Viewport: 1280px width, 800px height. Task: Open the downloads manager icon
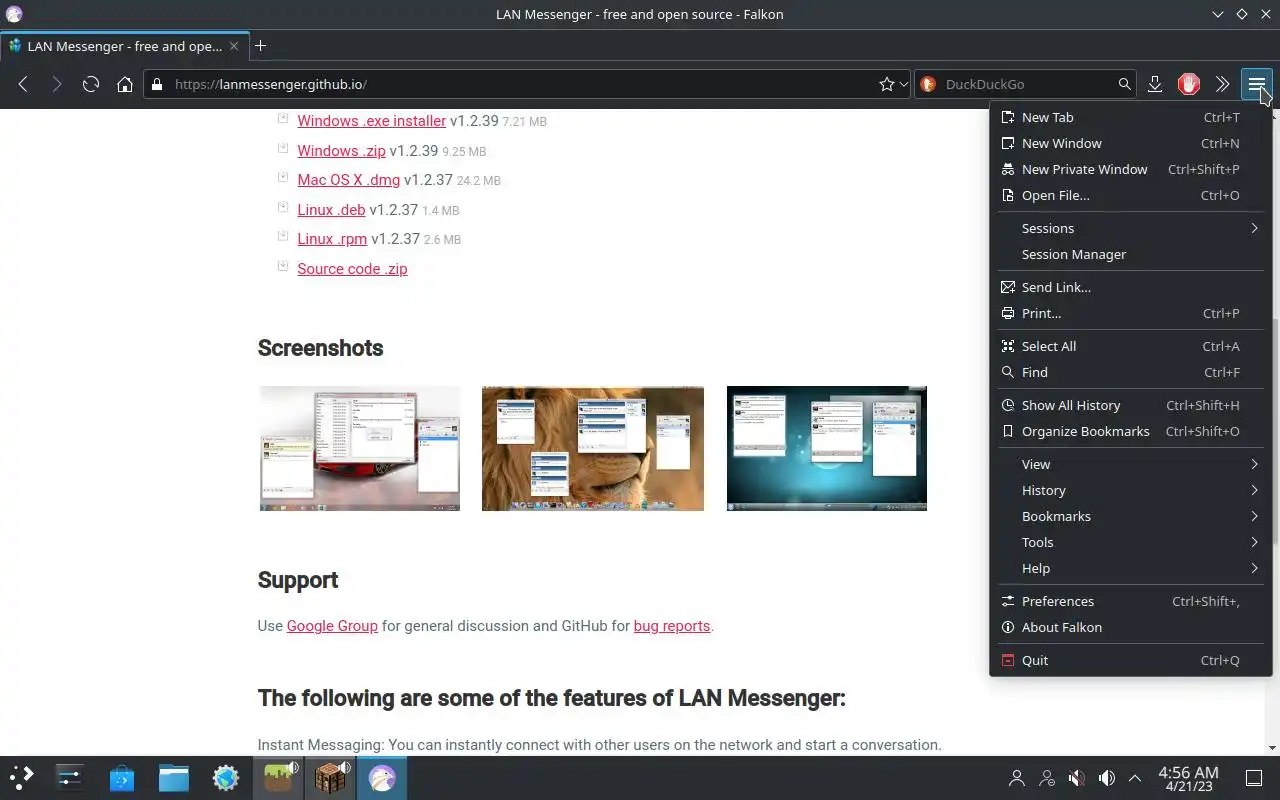pos(1155,85)
